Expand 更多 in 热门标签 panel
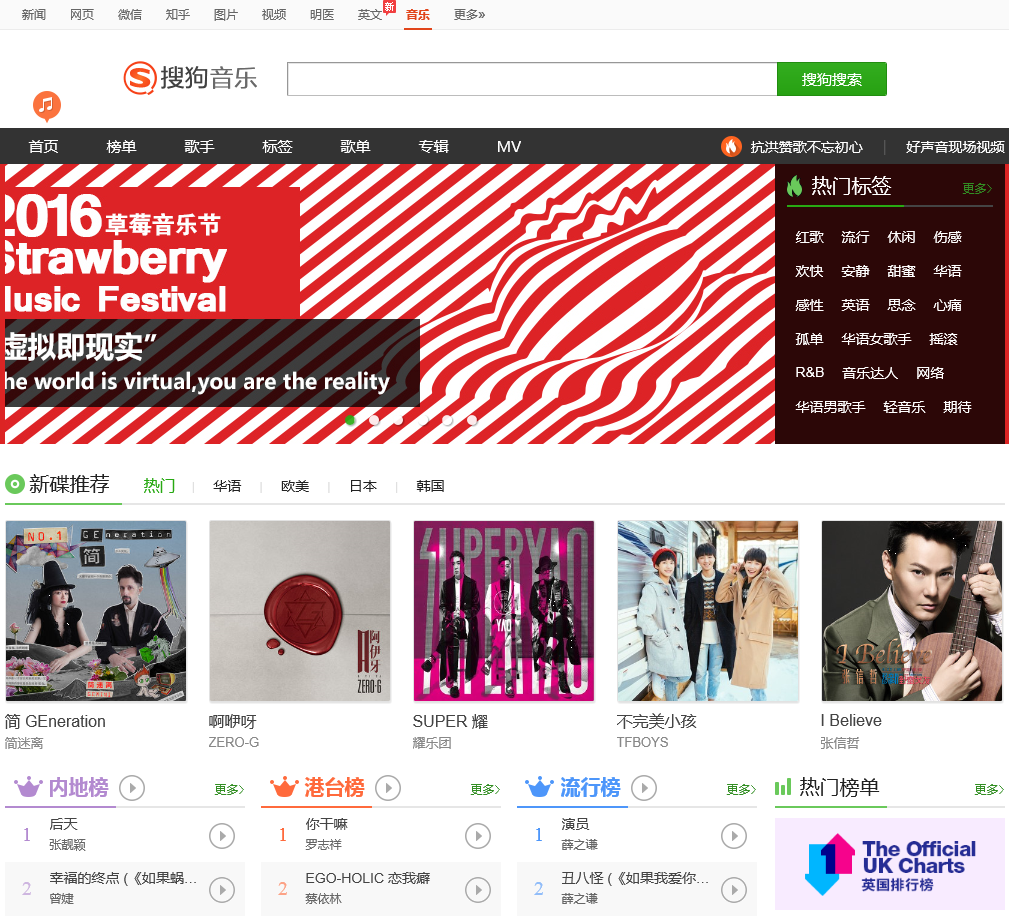The height and width of the screenshot is (917, 1009). [x=977, y=189]
